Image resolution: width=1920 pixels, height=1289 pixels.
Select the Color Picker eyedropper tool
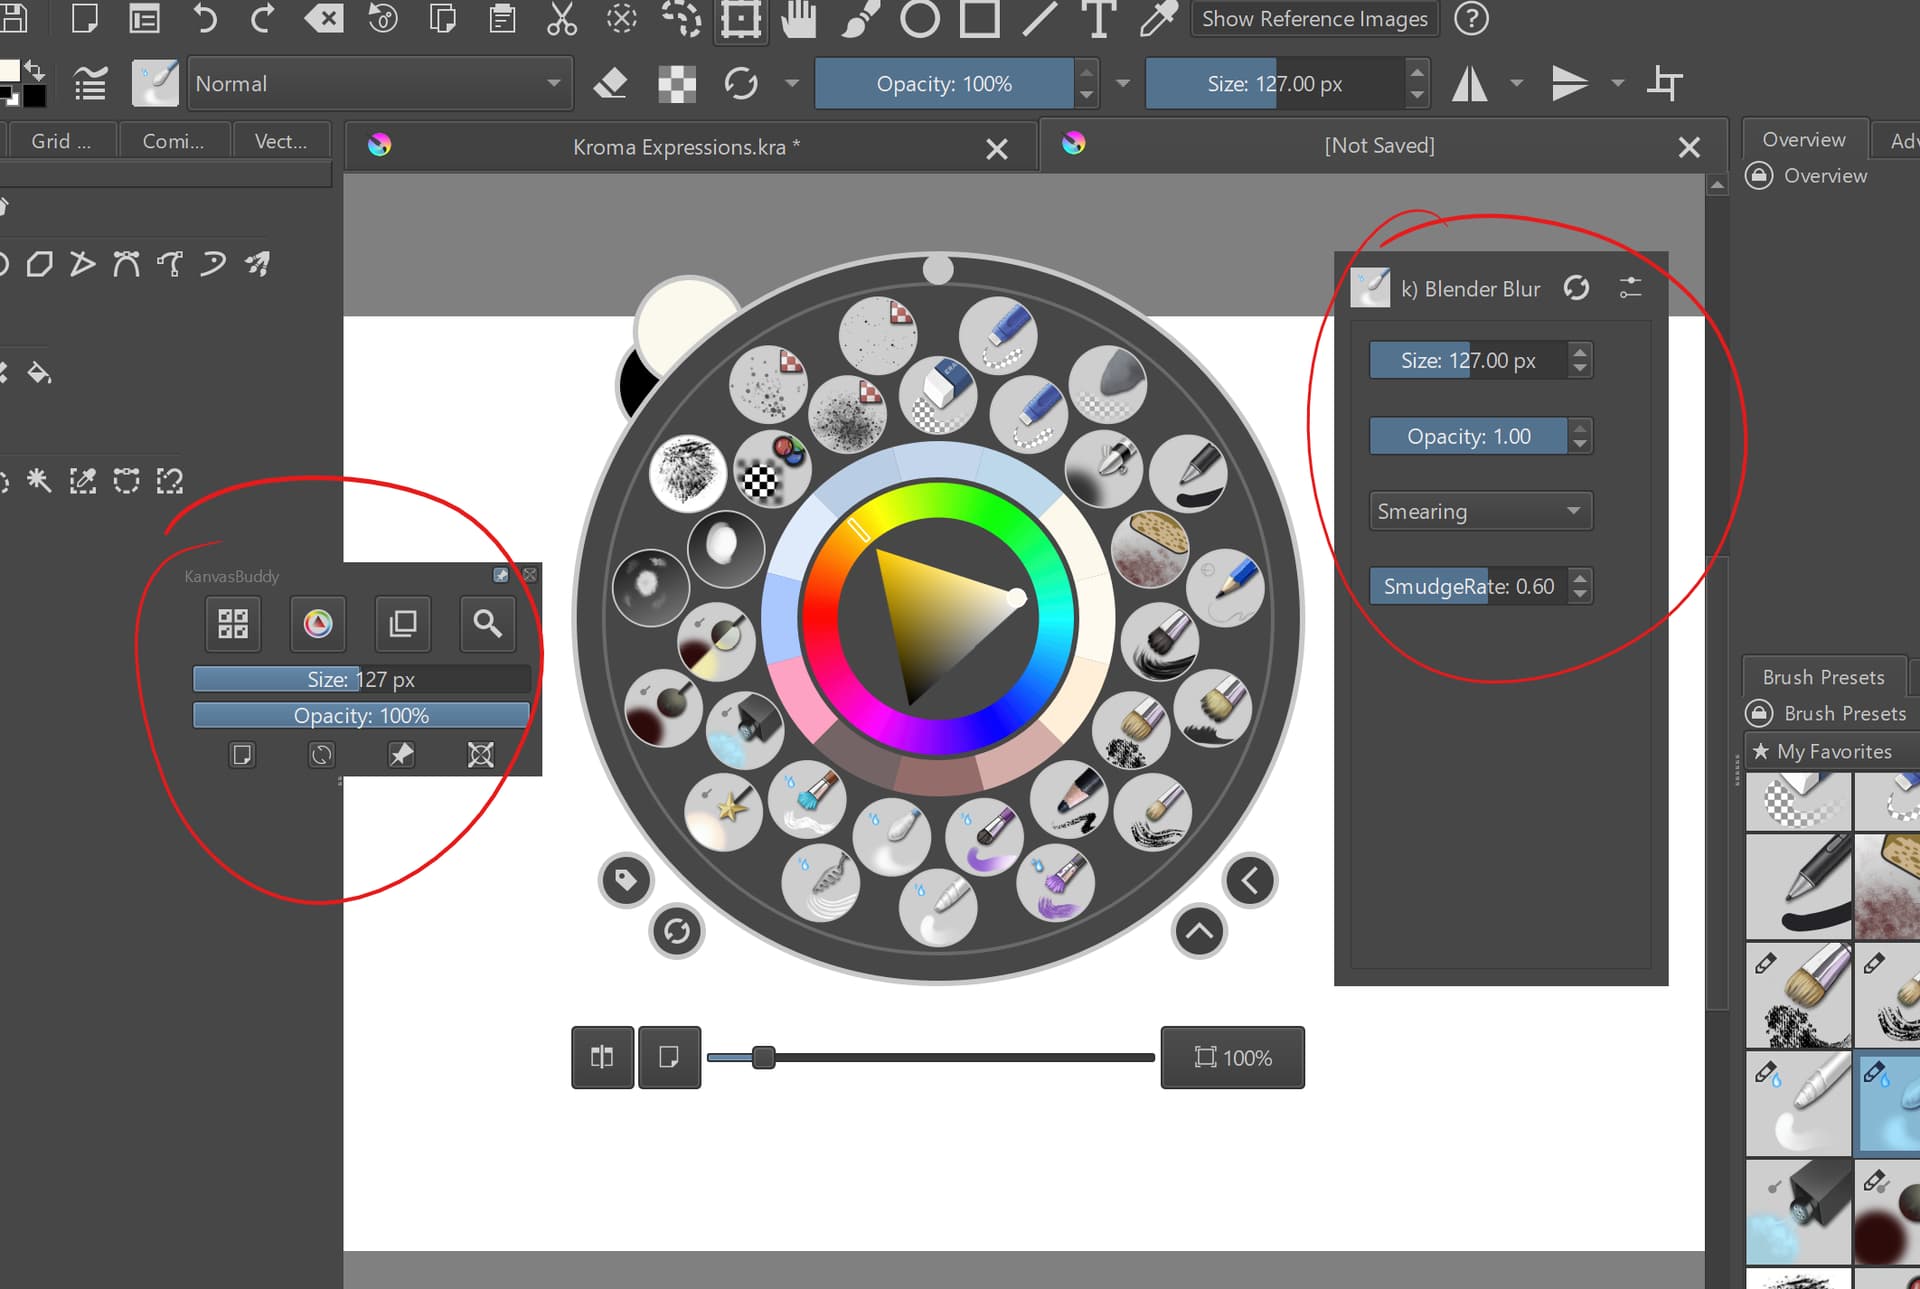(x=1158, y=19)
